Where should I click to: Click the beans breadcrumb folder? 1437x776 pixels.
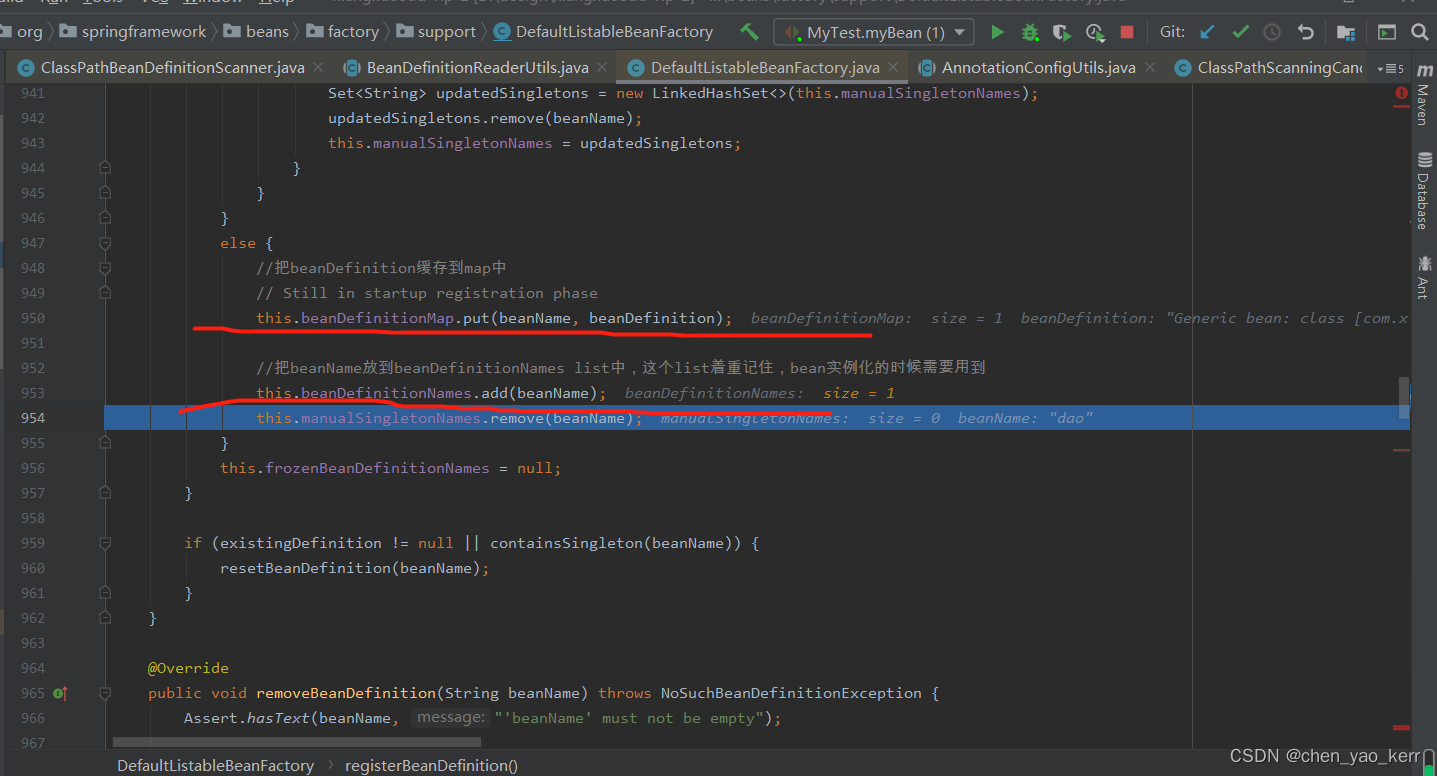pyautogui.click(x=257, y=32)
